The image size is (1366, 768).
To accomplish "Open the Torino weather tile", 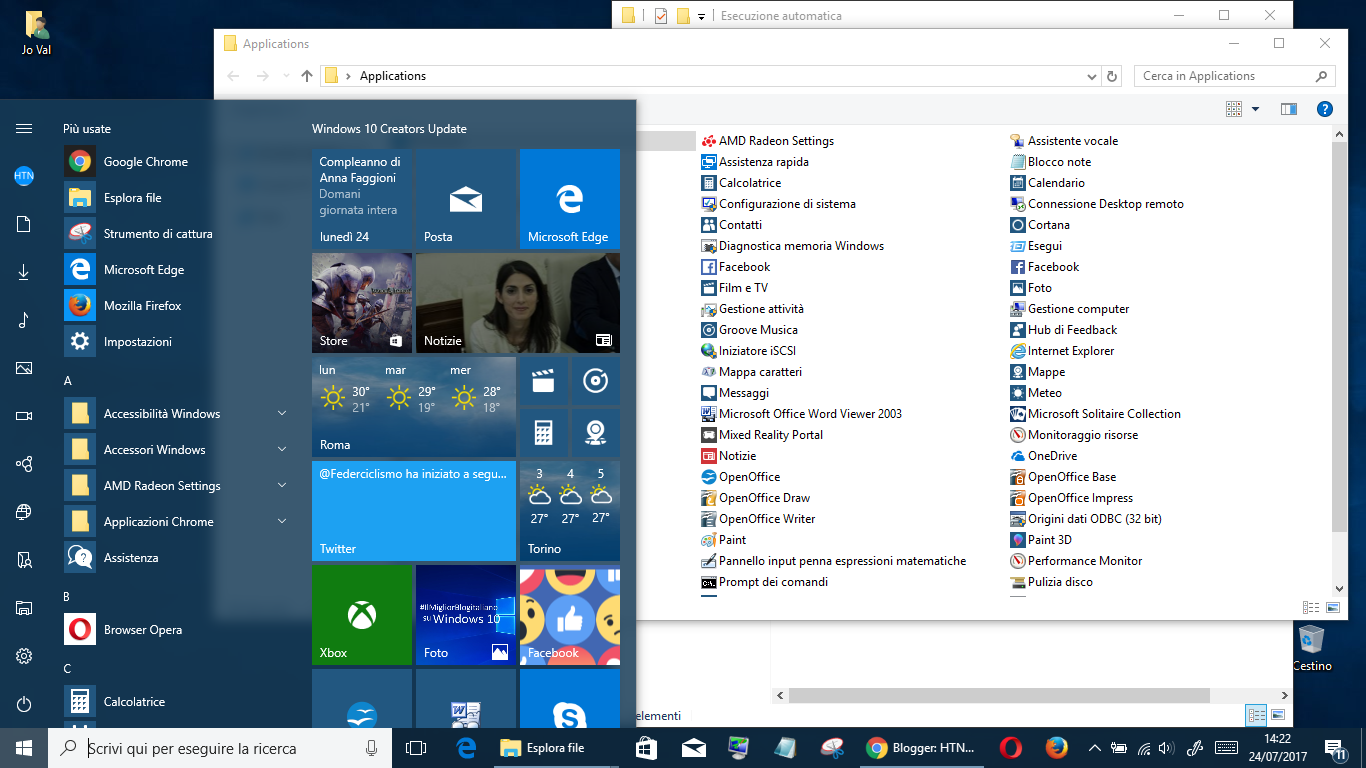I will [x=570, y=511].
